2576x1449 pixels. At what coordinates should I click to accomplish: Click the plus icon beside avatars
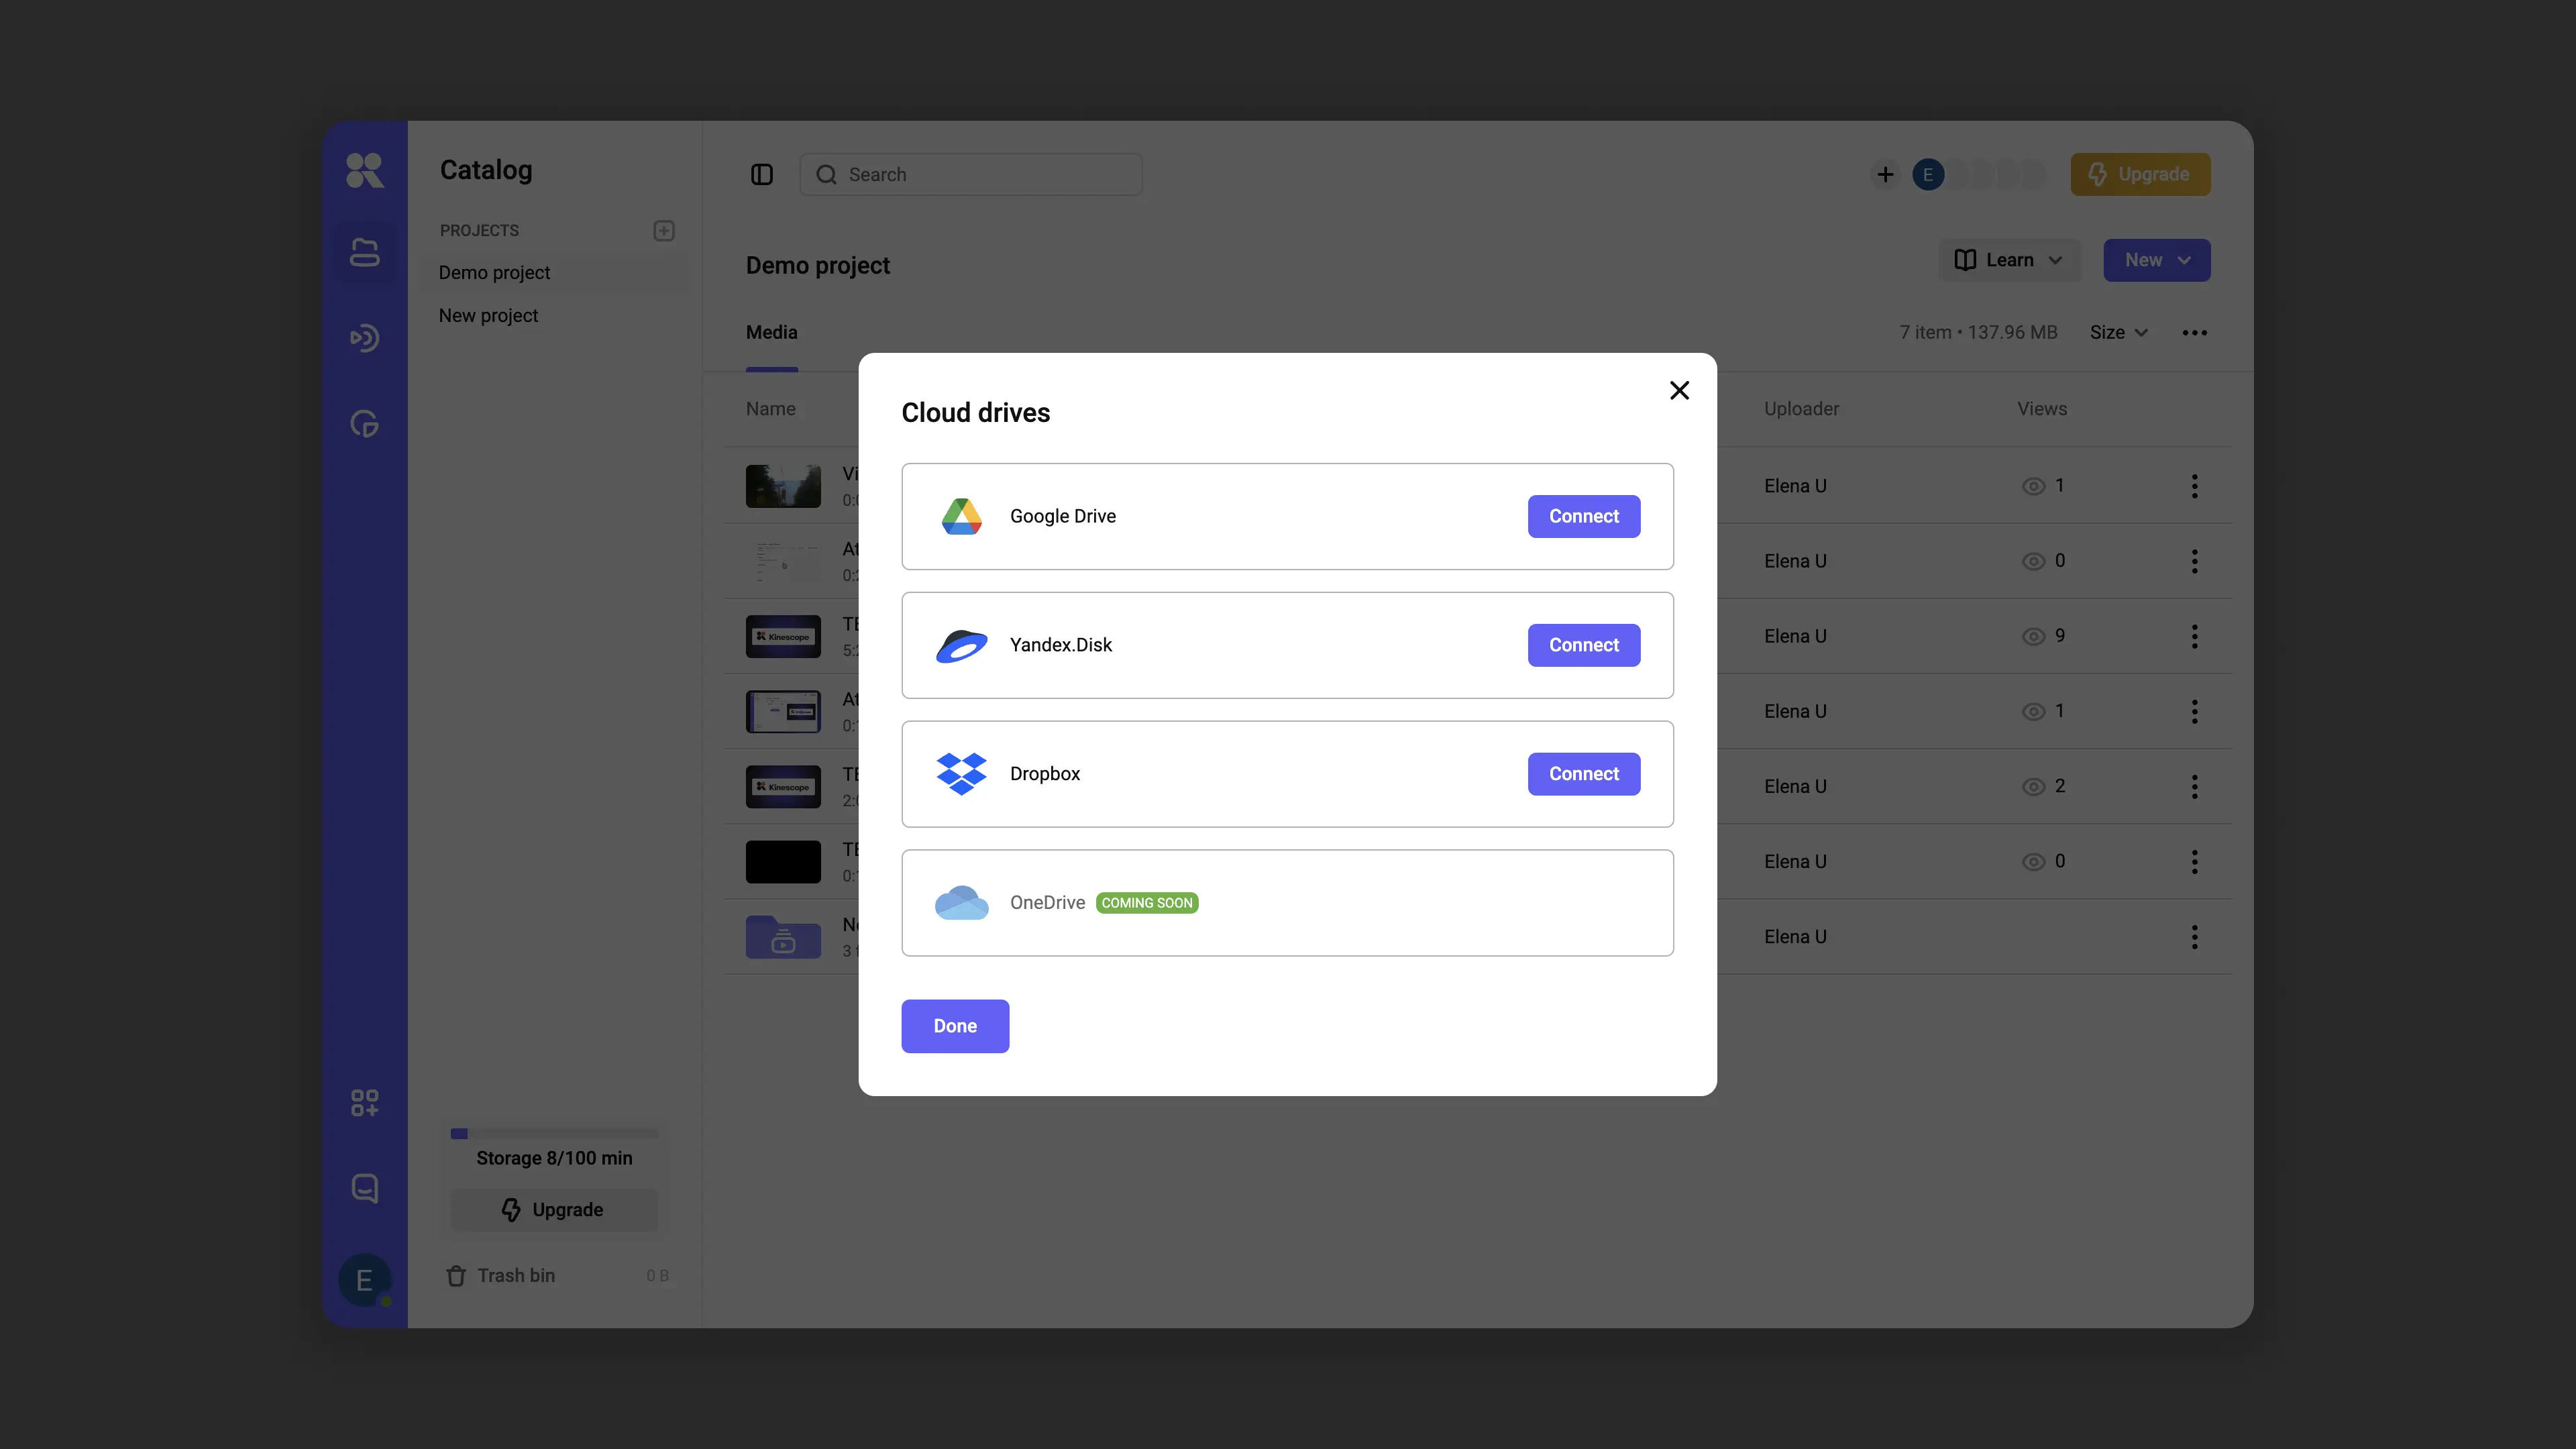1885,175
